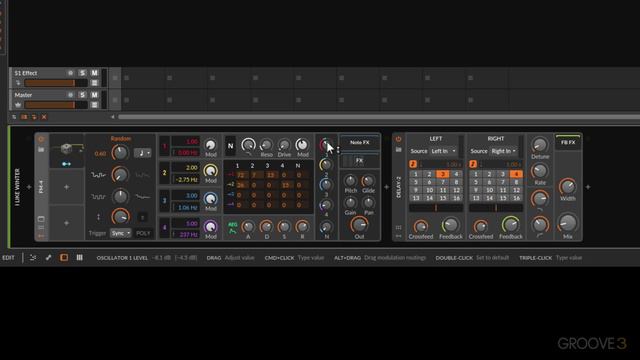Add device before FM-4 with plus icon

(29, 187)
